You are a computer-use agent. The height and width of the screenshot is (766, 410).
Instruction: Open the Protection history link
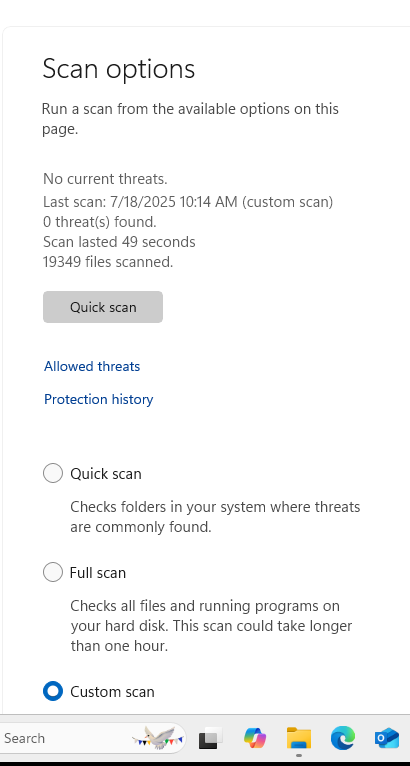click(99, 400)
